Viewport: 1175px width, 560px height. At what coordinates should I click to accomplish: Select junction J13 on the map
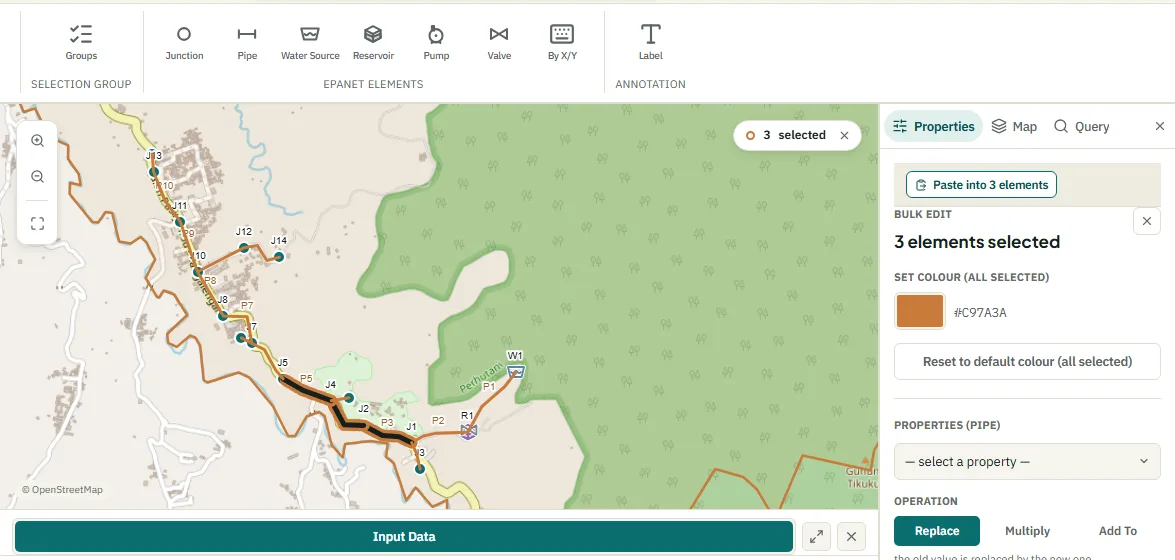coord(154,172)
